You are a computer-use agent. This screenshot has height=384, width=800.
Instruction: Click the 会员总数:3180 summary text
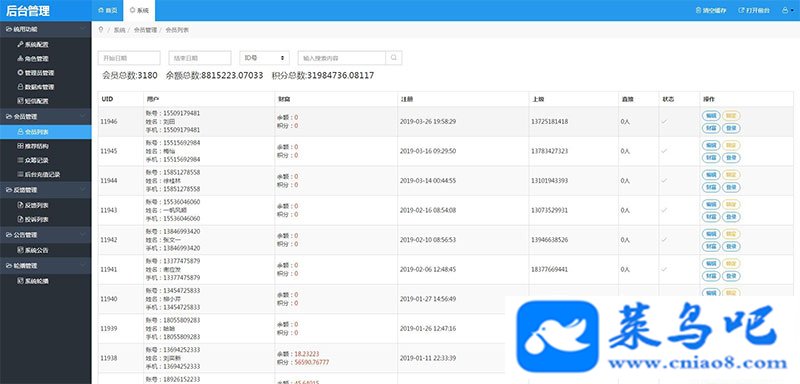click(x=130, y=75)
